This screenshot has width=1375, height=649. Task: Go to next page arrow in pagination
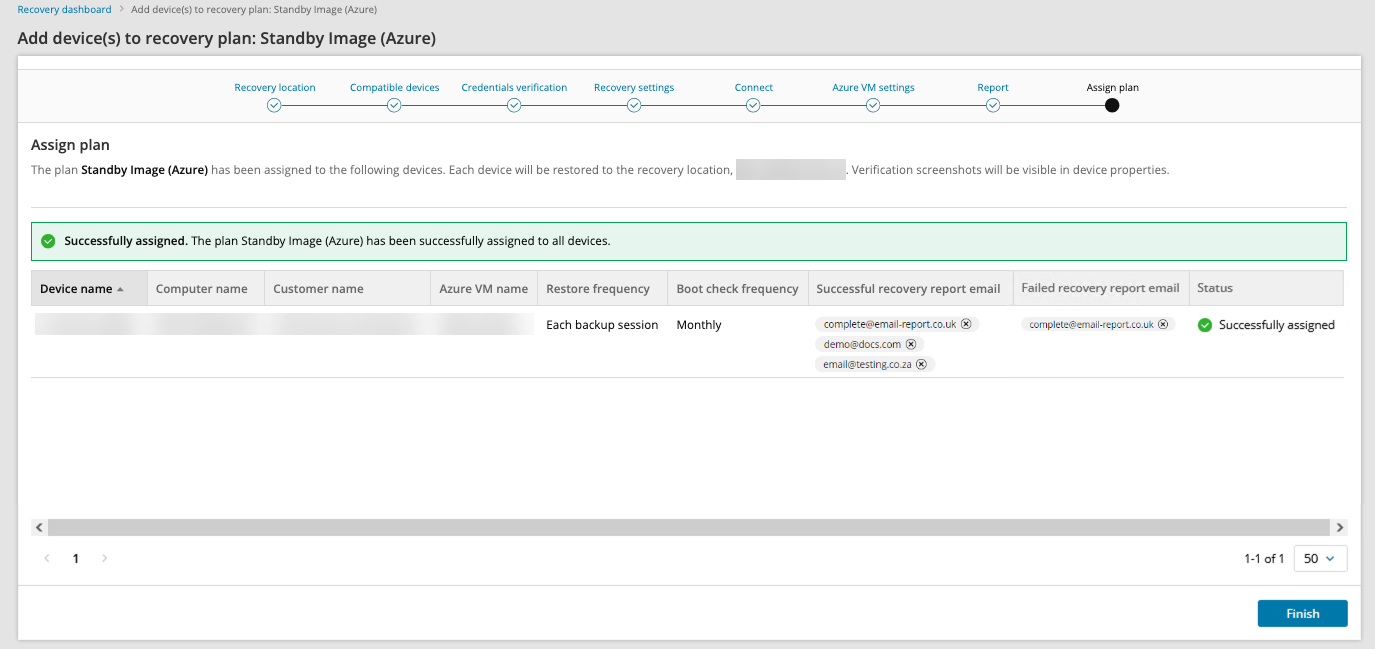(x=105, y=559)
